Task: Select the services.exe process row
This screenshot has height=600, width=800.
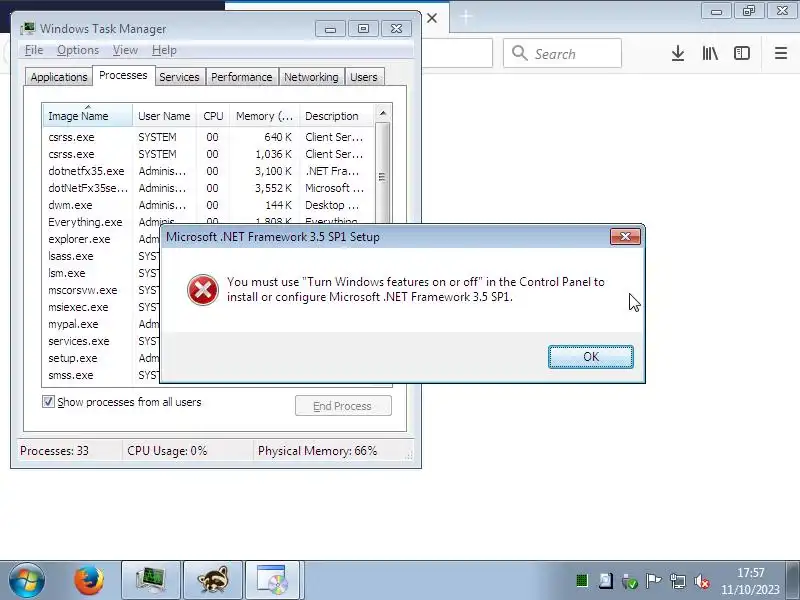Action: tap(102, 341)
